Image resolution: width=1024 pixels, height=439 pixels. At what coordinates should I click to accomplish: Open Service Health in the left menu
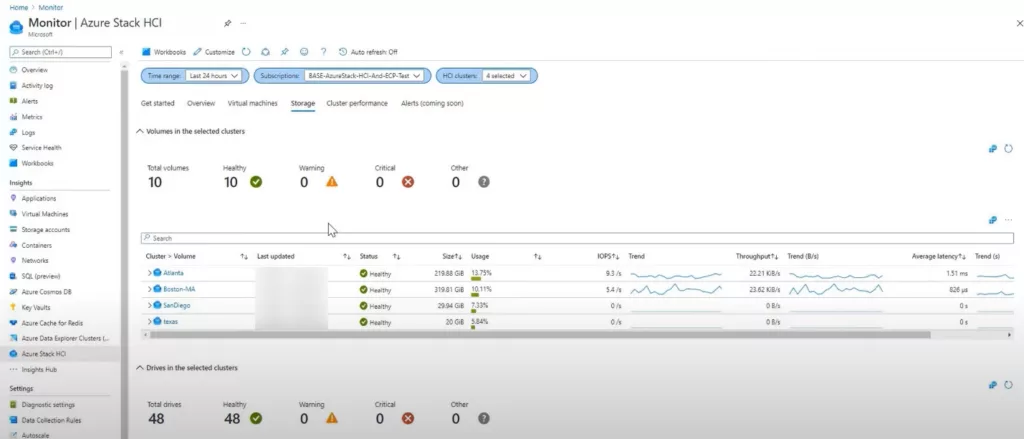41,148
